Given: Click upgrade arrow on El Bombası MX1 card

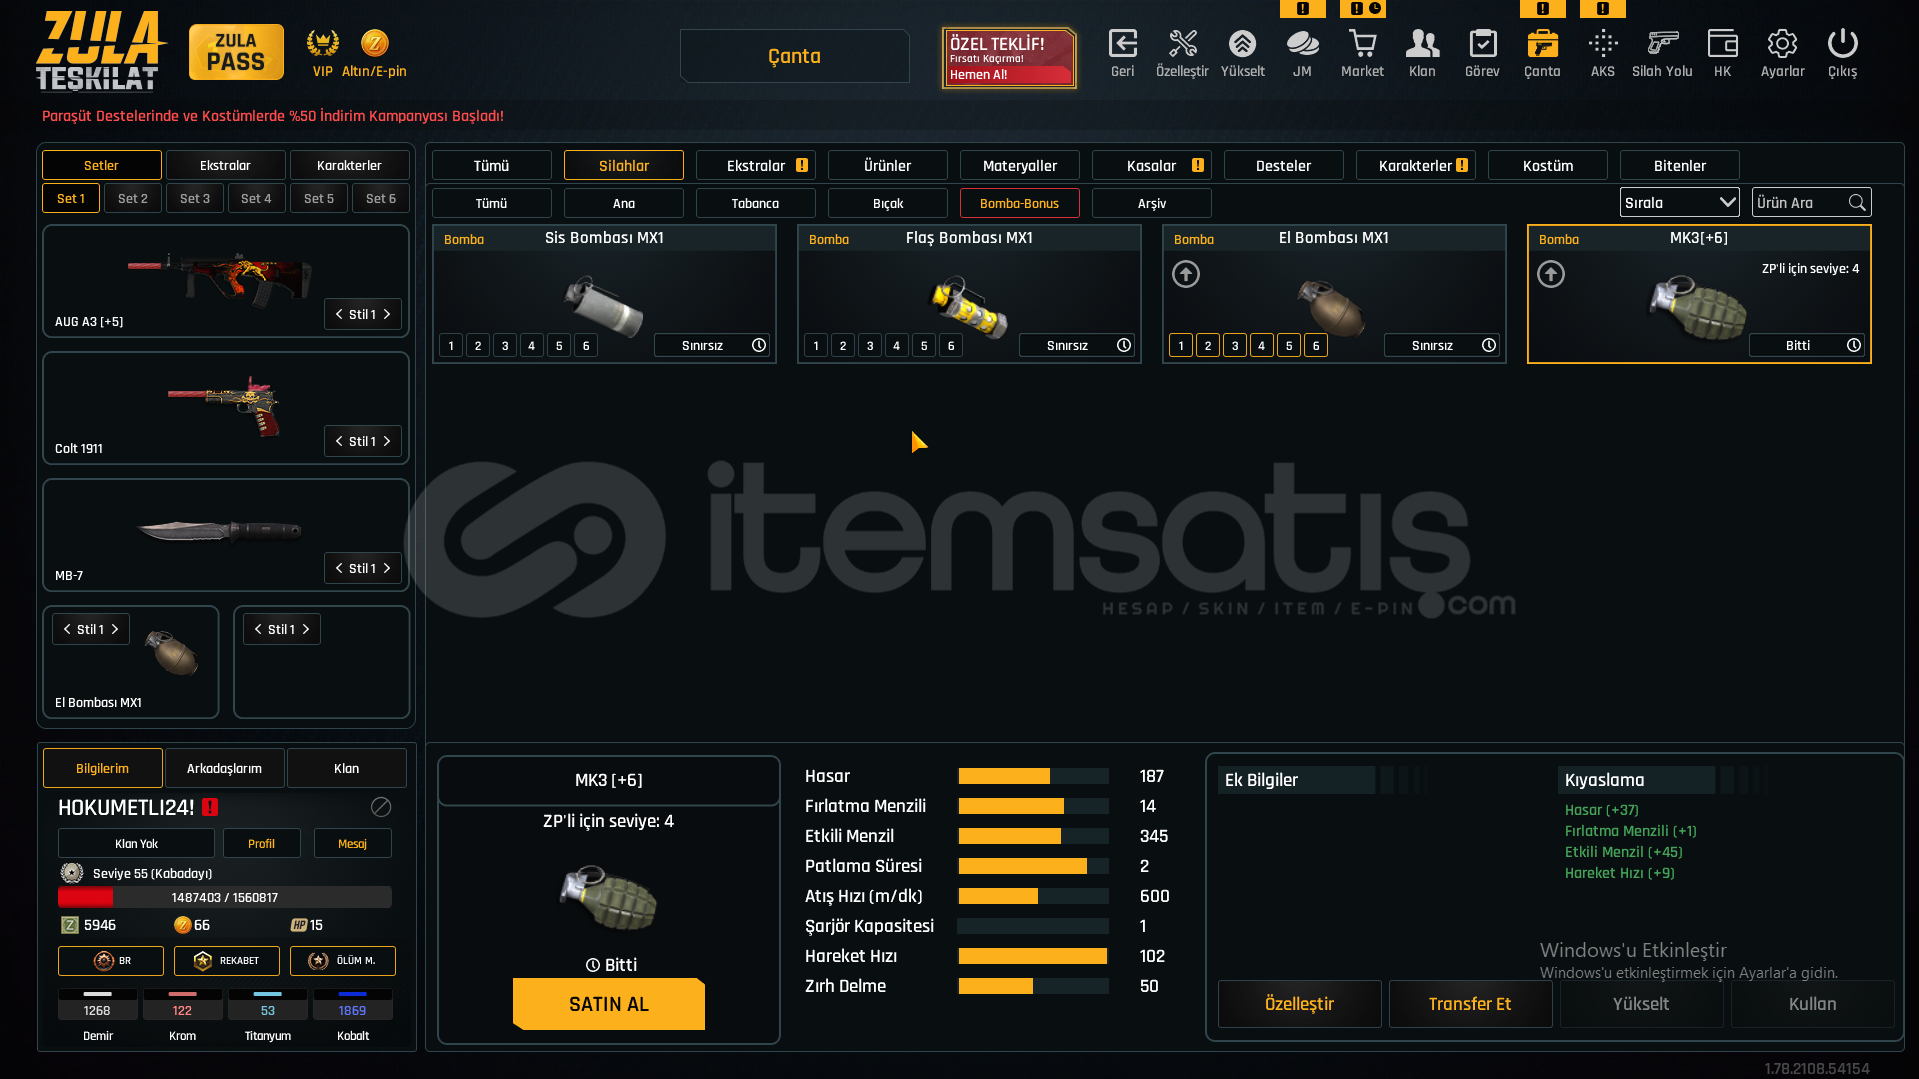Looking at the screenshot, I should coord(1186,274).
